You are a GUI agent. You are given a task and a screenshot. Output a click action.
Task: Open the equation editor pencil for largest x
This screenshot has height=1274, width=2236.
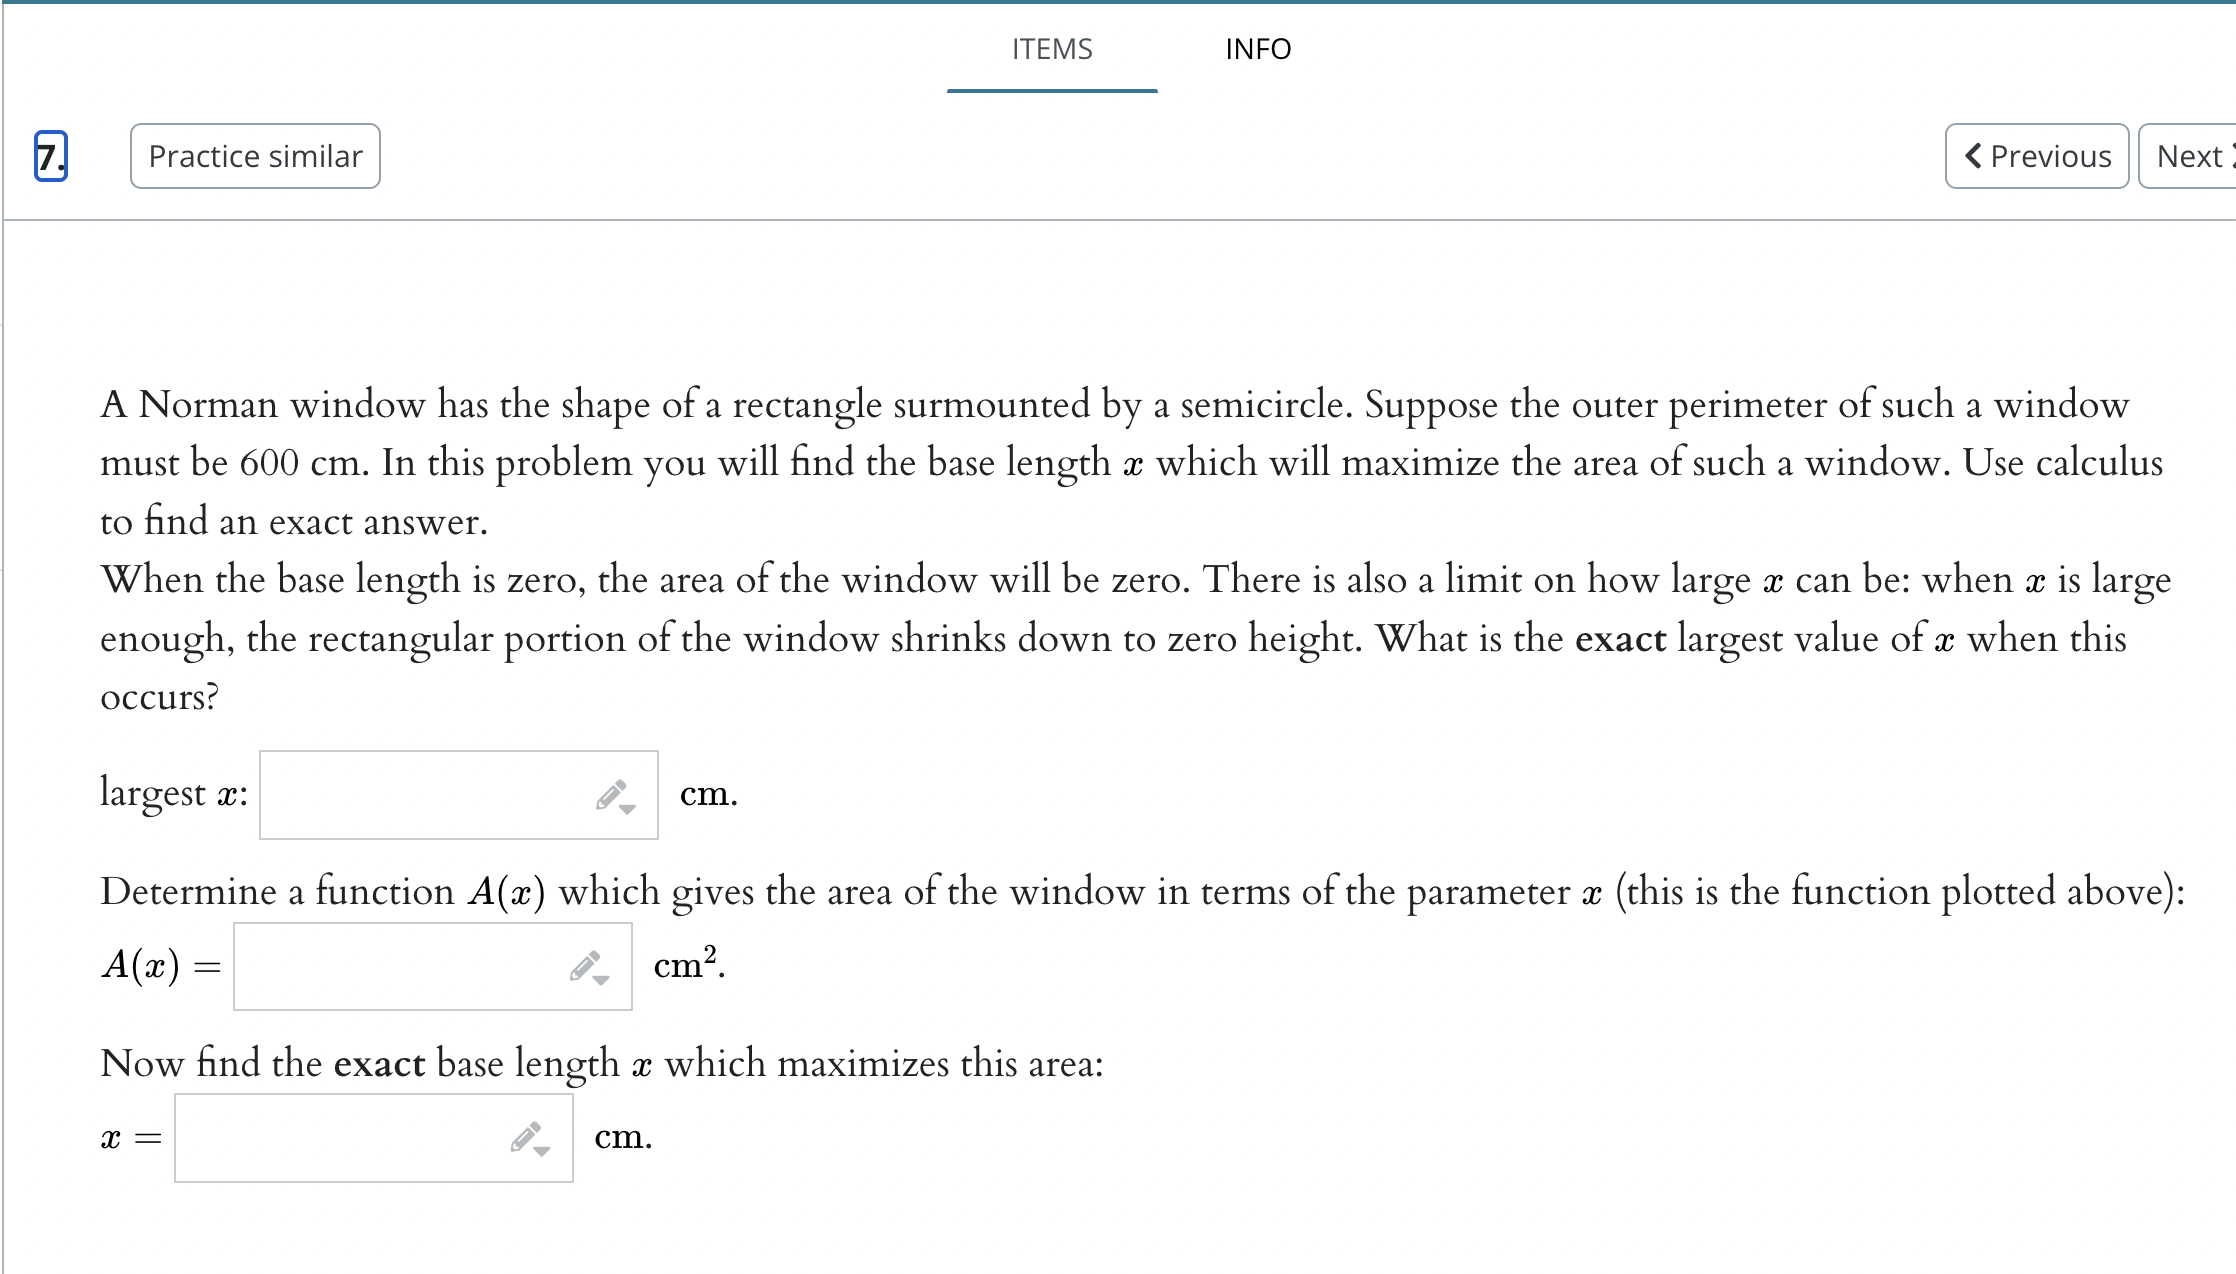(x=610, y=795)
